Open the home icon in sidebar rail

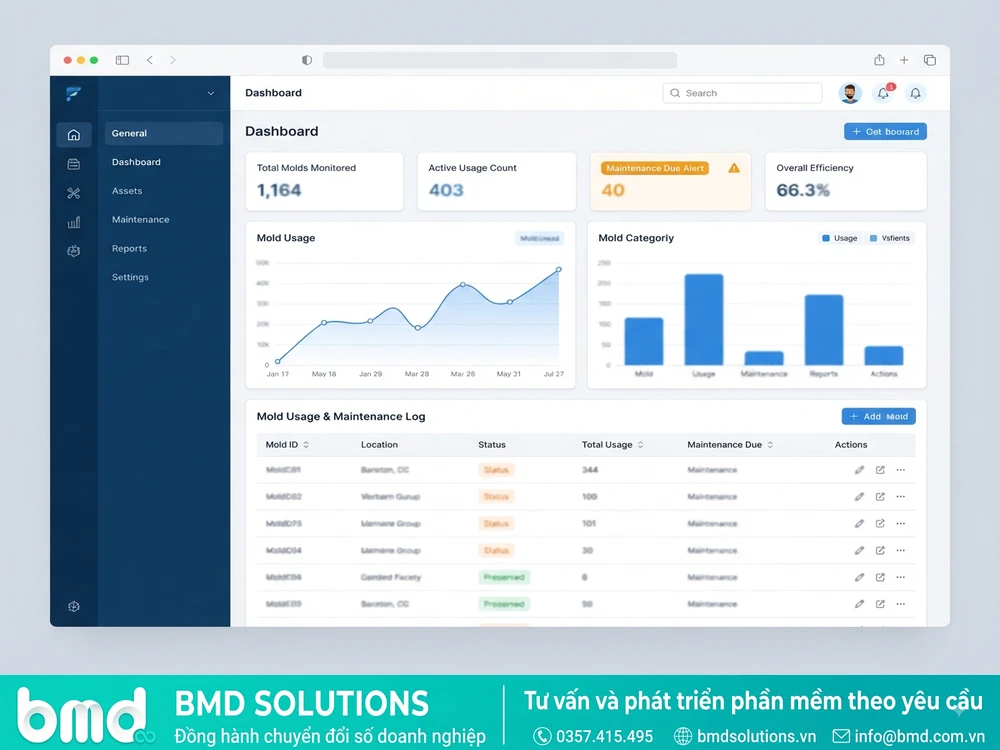click(74, 135)
